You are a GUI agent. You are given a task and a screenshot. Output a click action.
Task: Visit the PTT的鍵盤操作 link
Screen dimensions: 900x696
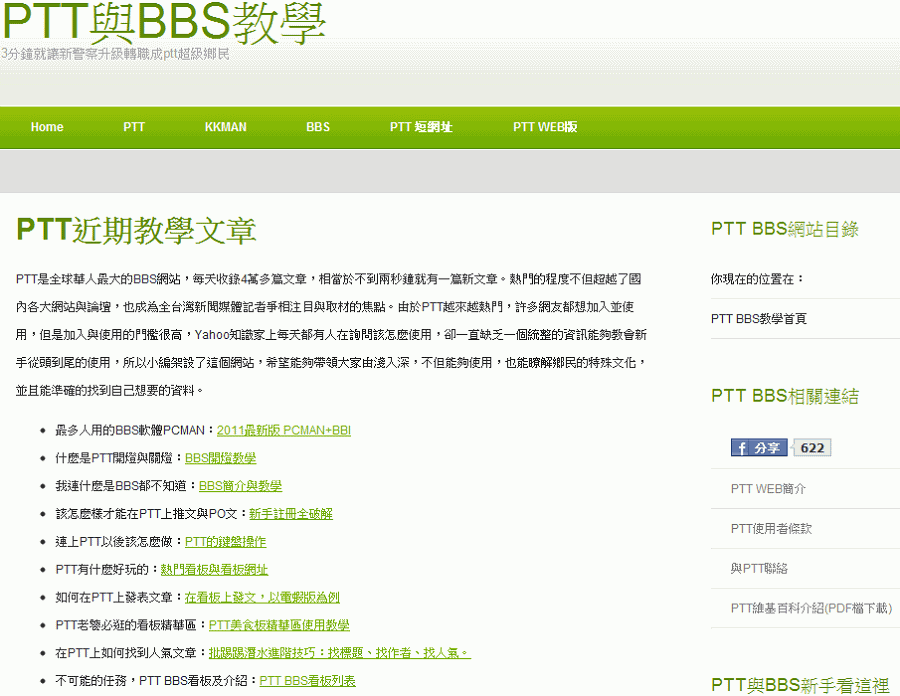(225, 542)
